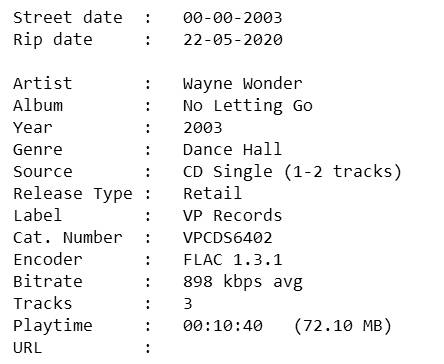Click the Year value 2003

tap(203, 128)
